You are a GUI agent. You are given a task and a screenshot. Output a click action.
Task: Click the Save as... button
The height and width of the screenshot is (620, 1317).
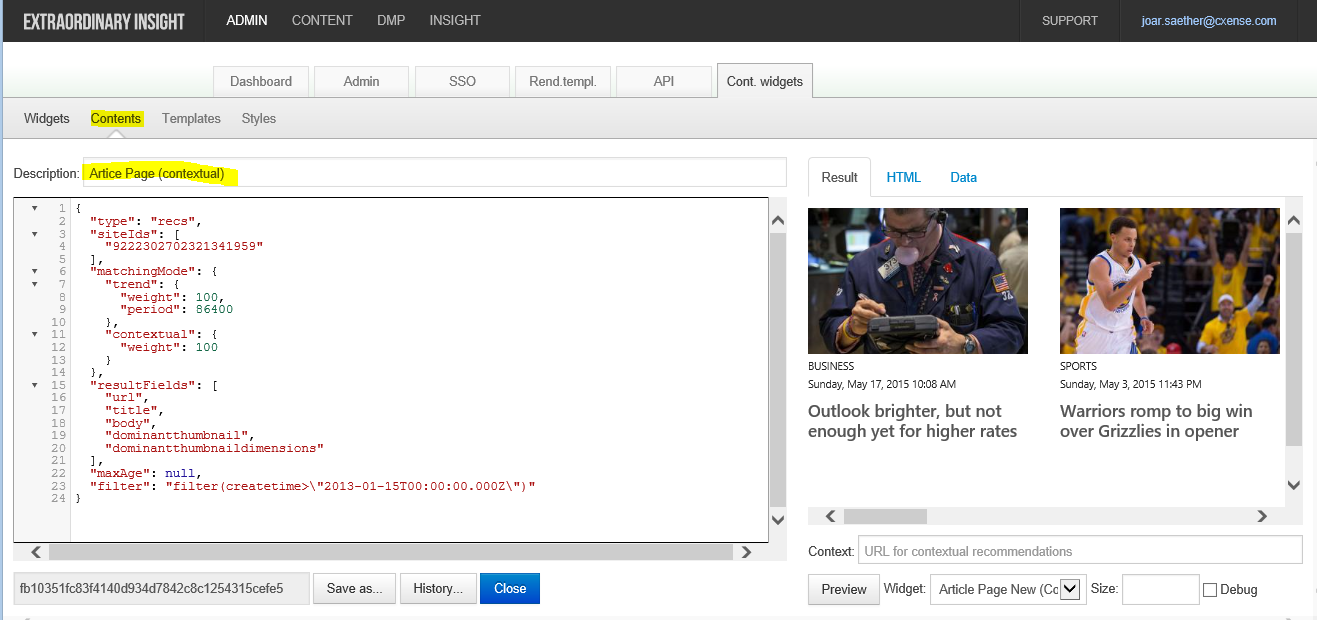click(355, 588)
